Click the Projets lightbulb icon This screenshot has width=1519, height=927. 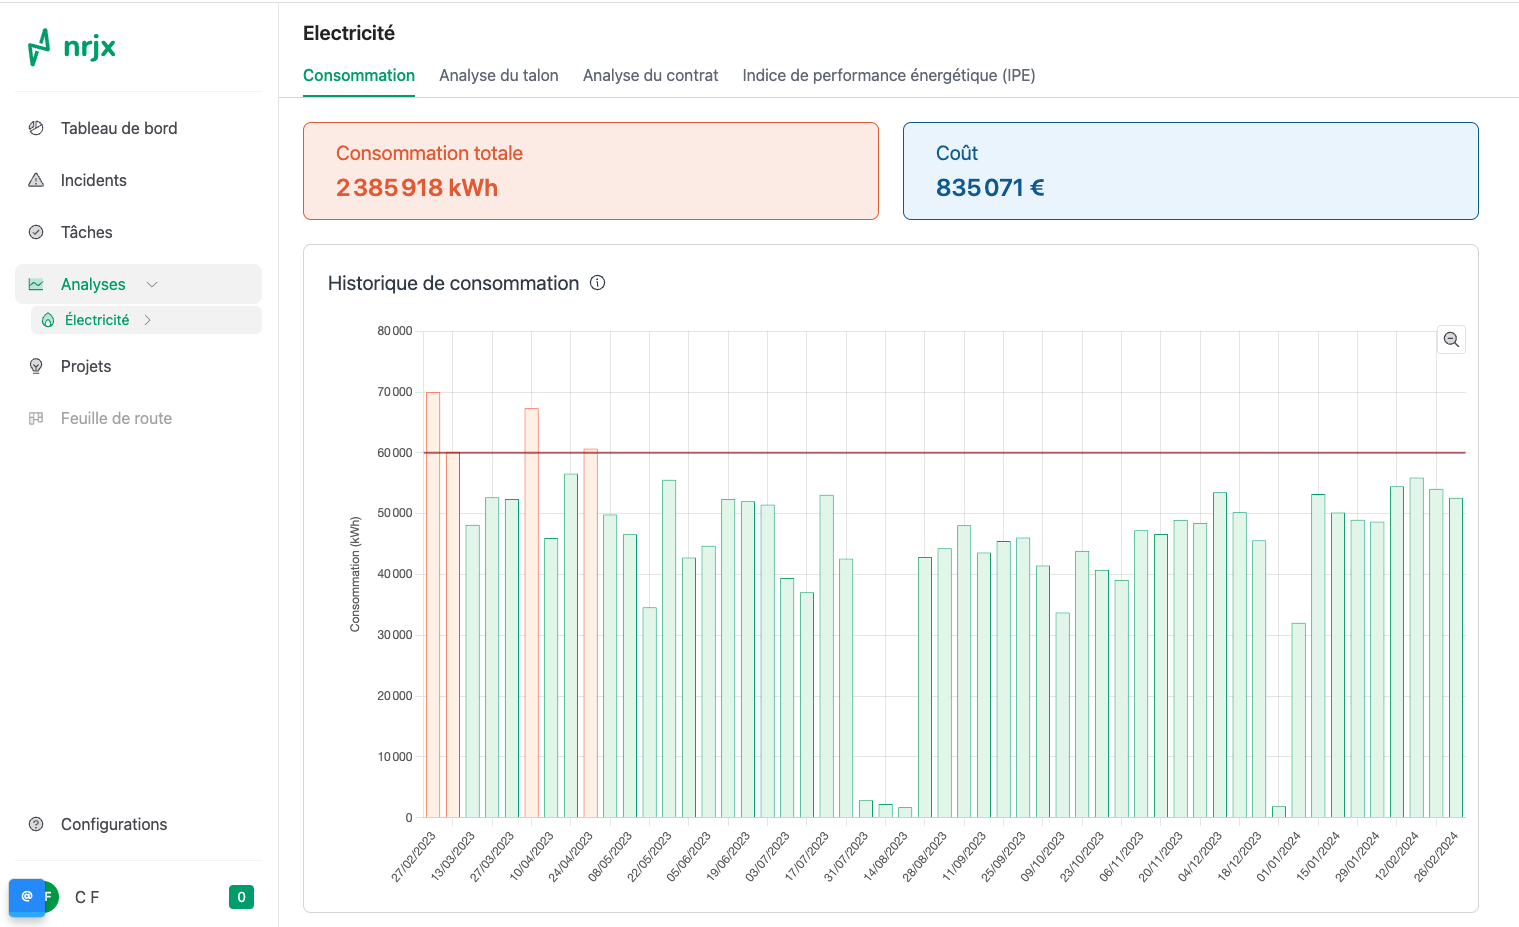36,366
